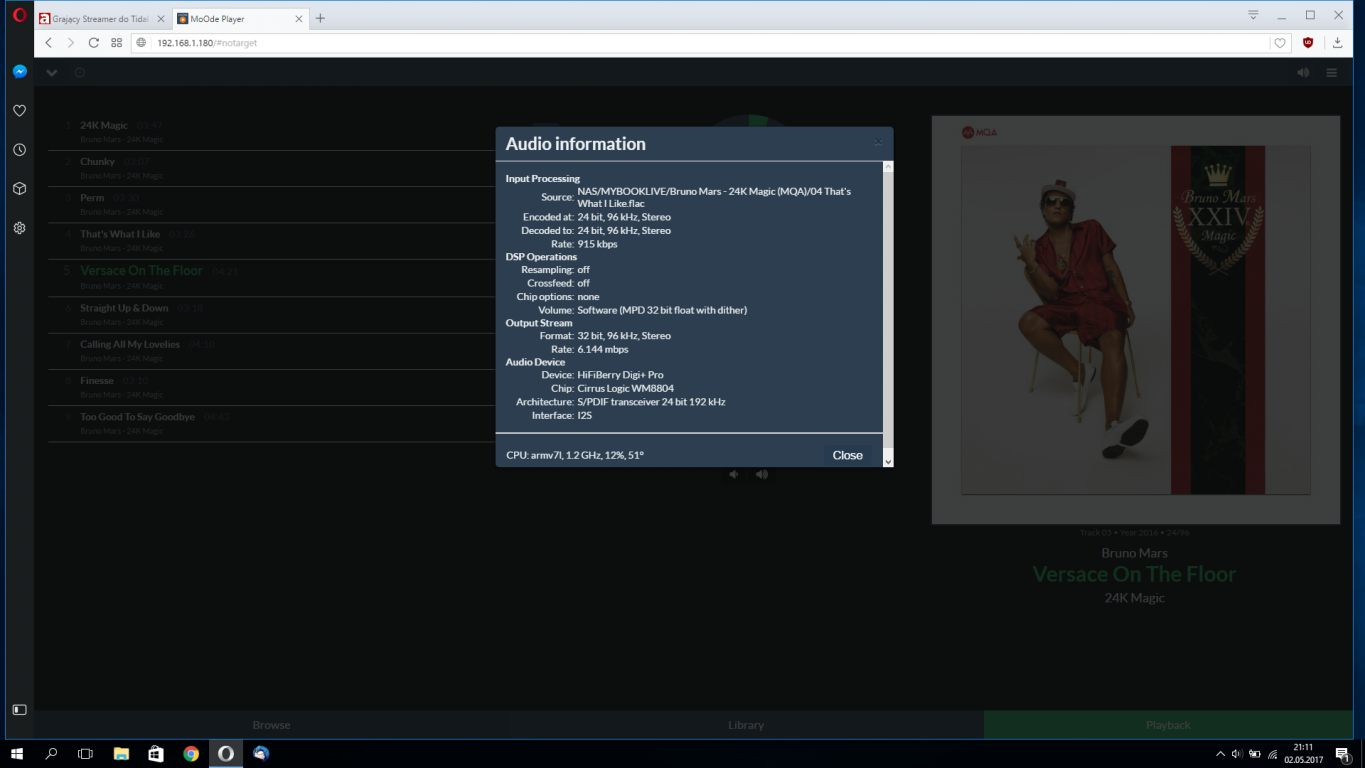The width and height of the screenshot is (1365, 768).
Task: Open a new browser tab
Action: 320,18
